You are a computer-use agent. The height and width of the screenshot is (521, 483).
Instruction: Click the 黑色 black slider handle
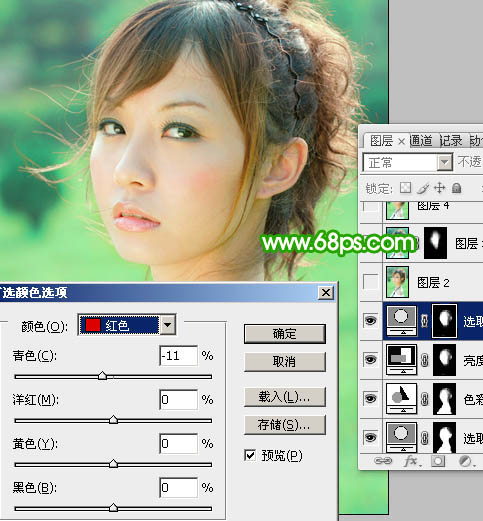pyautogui.click(x=114, y=508)
